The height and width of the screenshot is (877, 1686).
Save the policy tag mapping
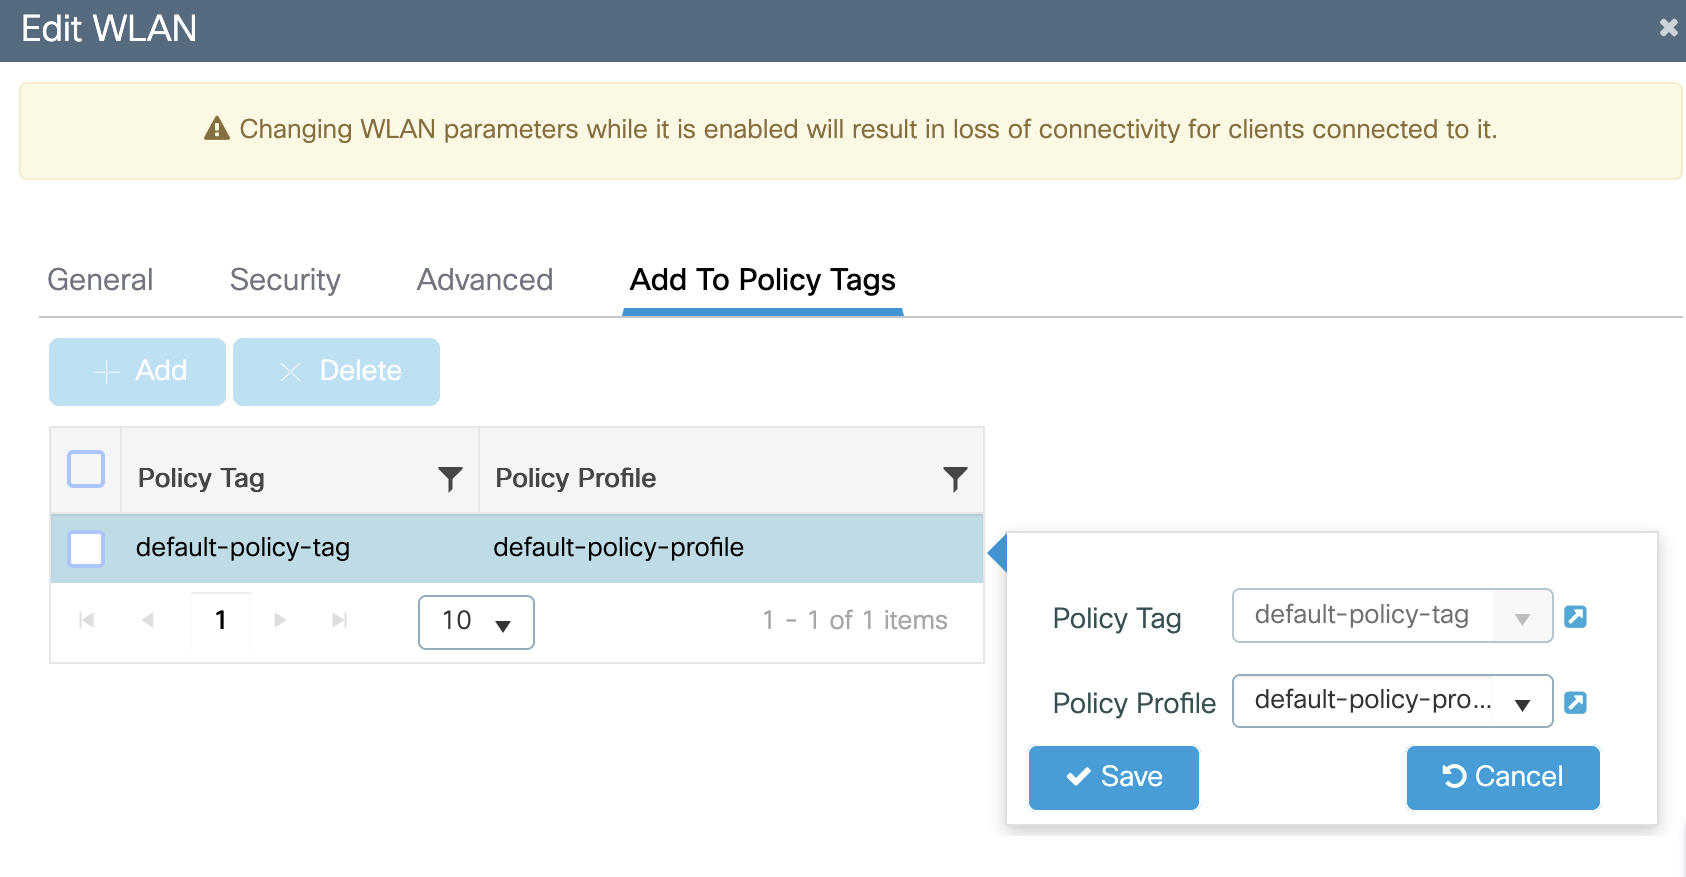[1113, 777]
